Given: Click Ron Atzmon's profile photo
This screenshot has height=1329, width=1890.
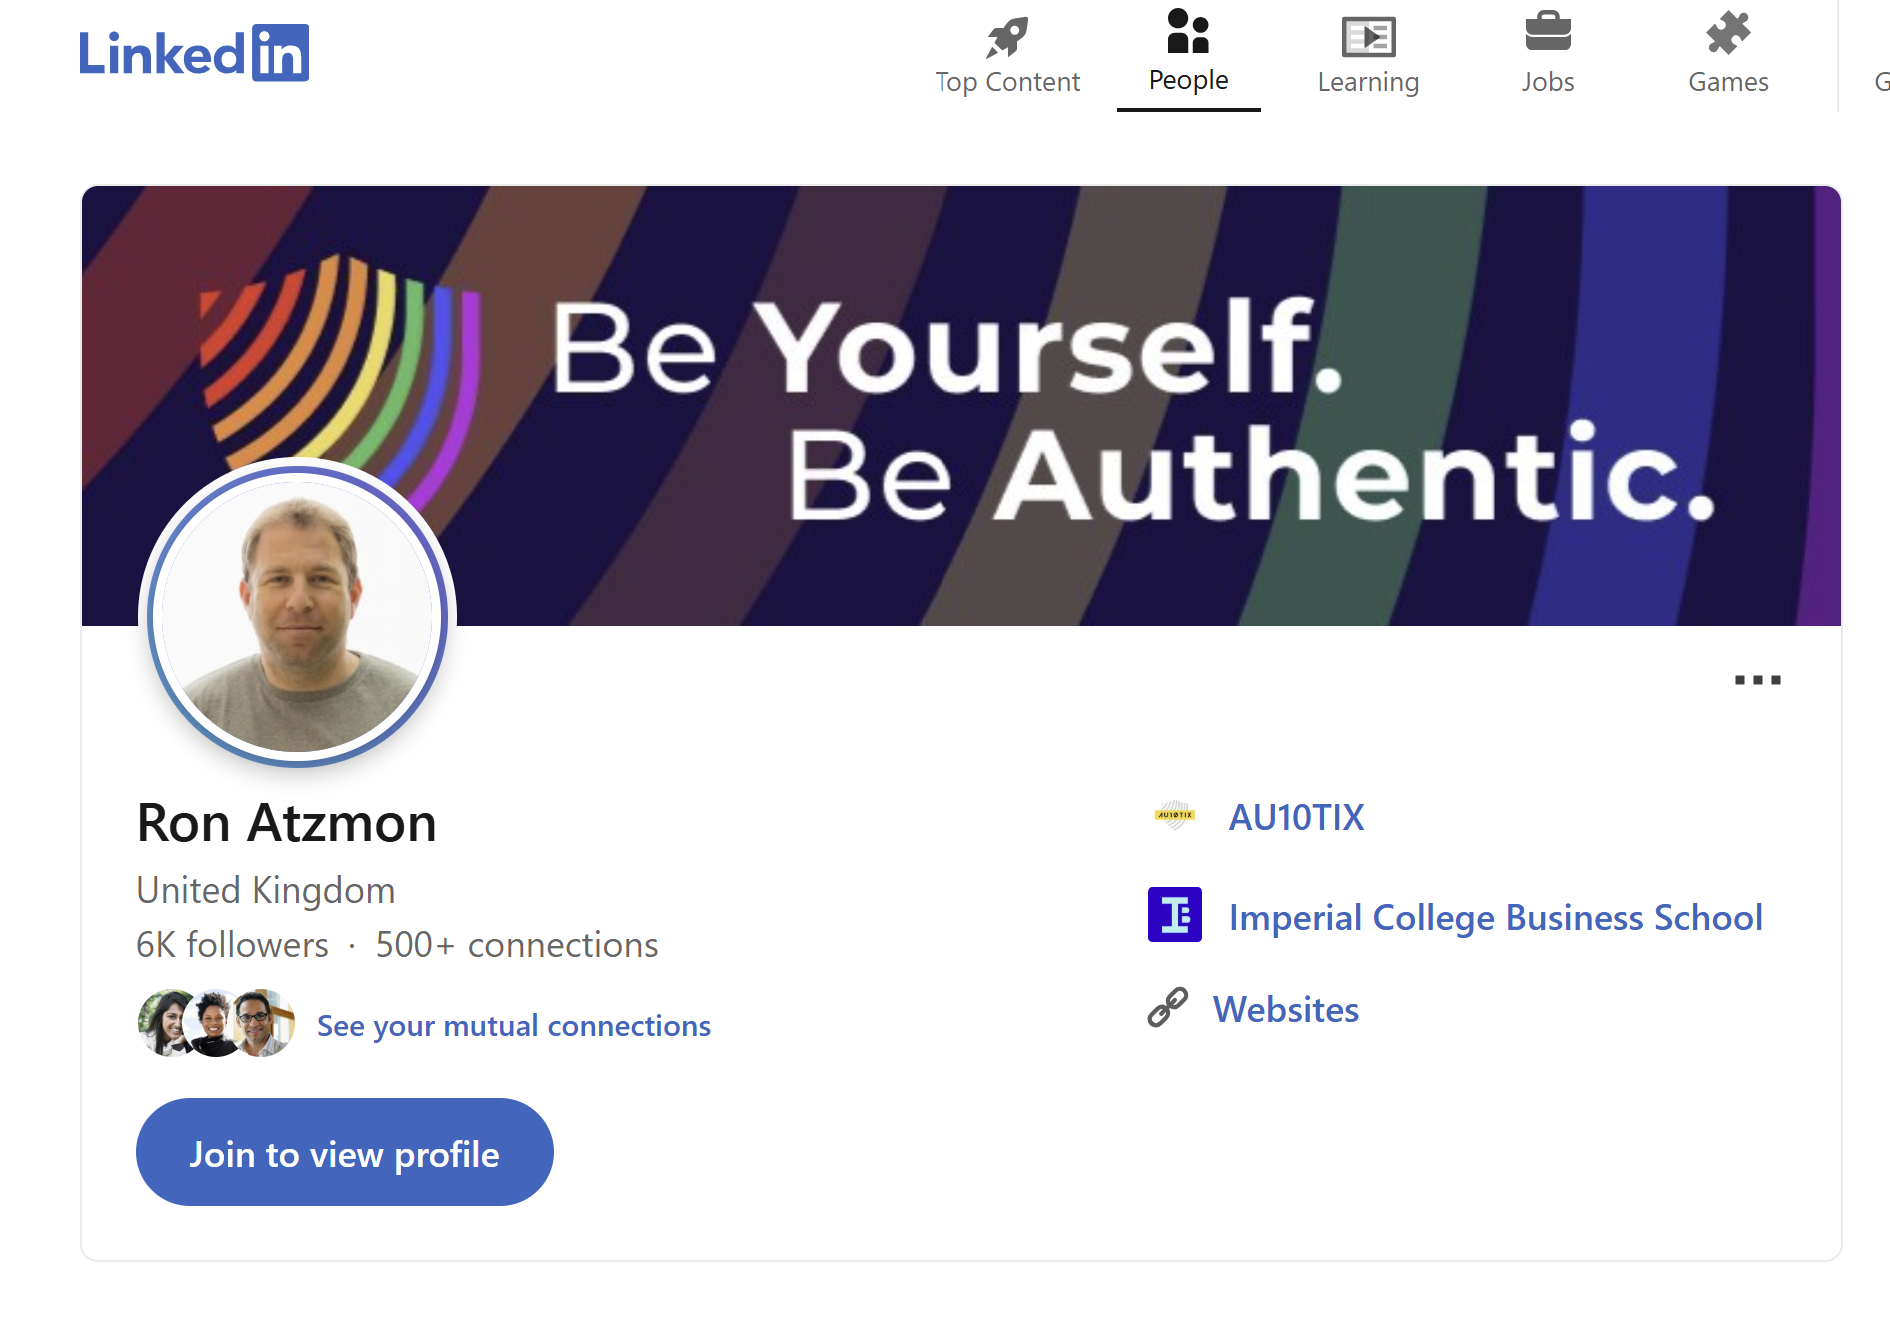Looking at the screenshot, I should point(297,615).
